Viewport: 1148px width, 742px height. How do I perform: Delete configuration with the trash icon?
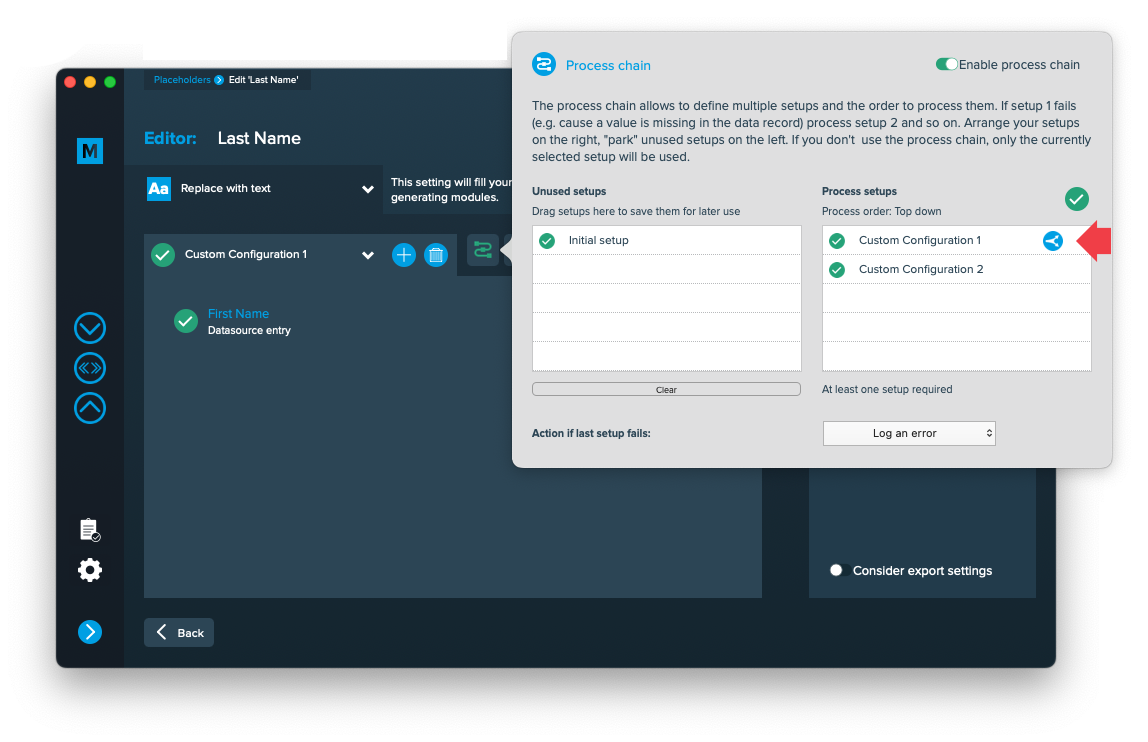(x=436, y=255)
